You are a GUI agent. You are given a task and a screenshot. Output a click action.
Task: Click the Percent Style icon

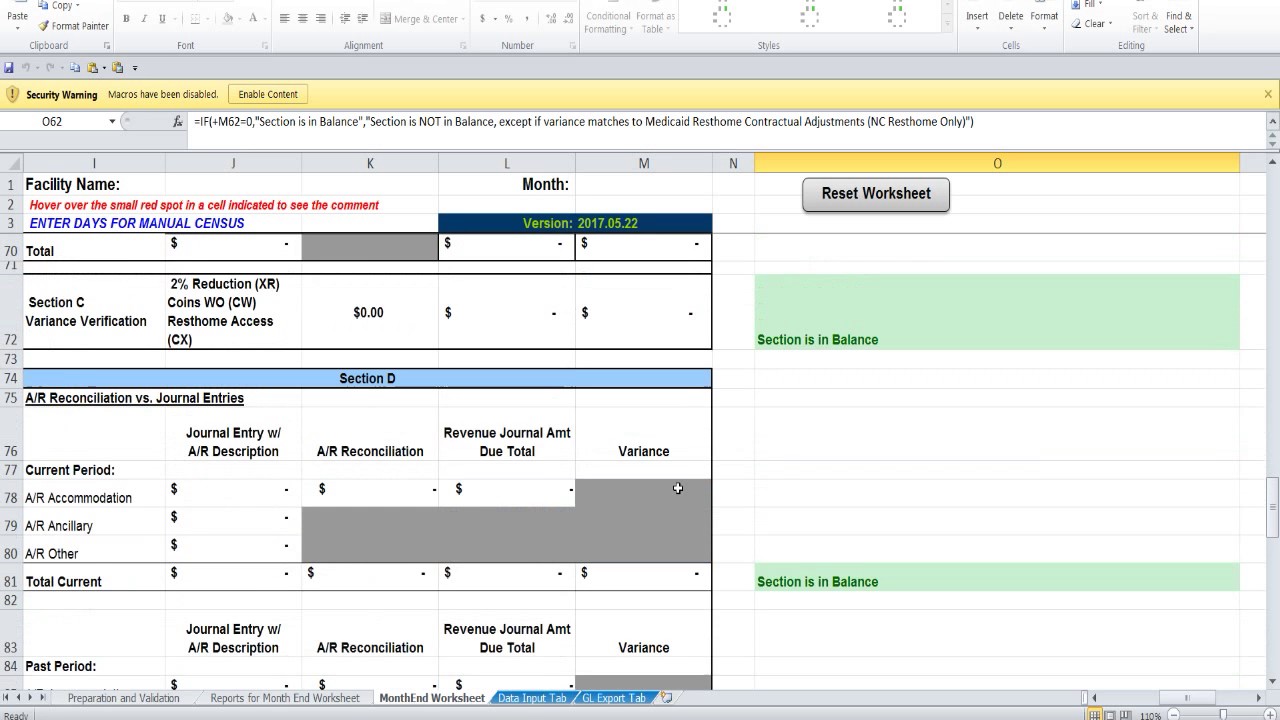508,19
